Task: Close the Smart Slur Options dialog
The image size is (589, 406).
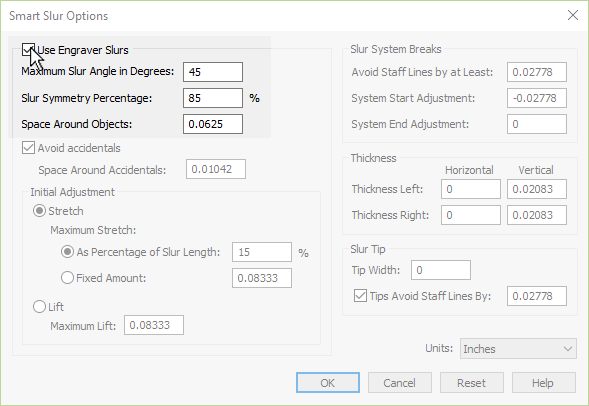Action: click(572, 15)
